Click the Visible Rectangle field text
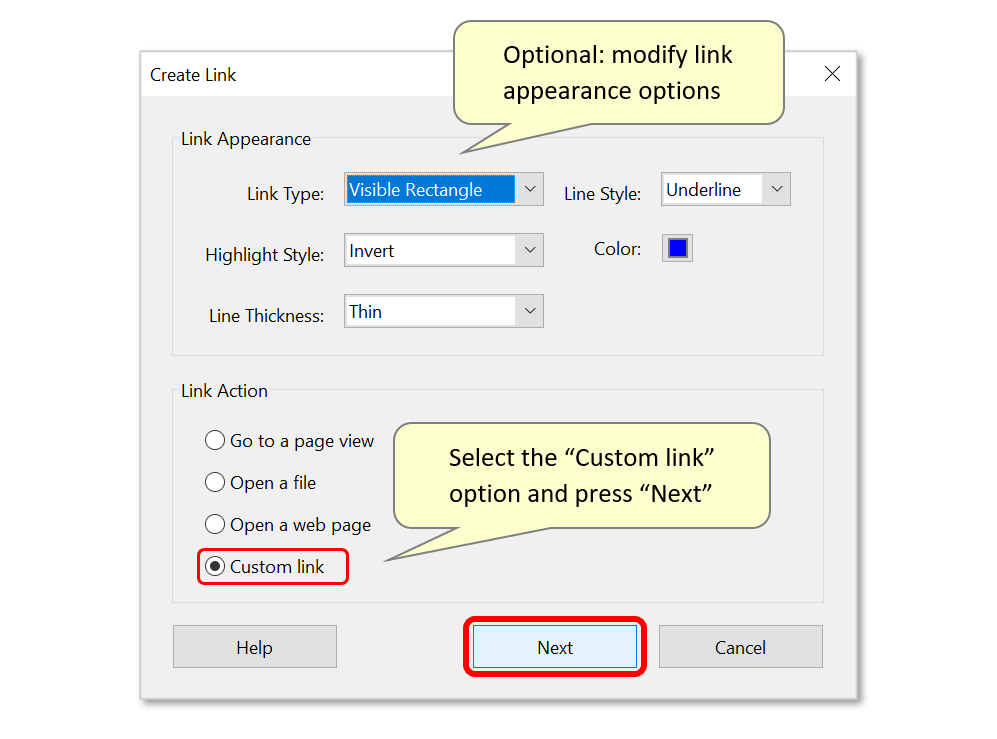 pyautogui.click(x=415, y=190)
